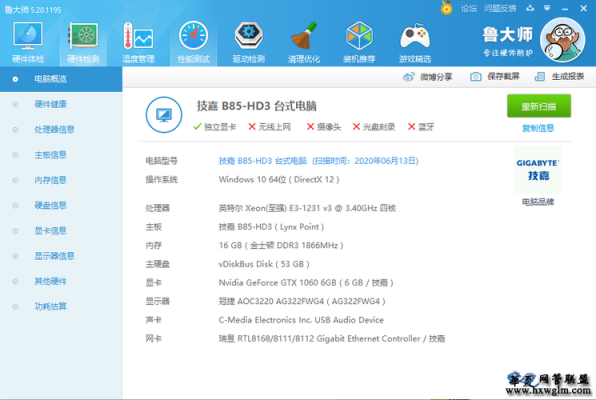Close the 鲁大师 window
The width and height of the screenshot is (596, 400).
[x=583, y=8]
